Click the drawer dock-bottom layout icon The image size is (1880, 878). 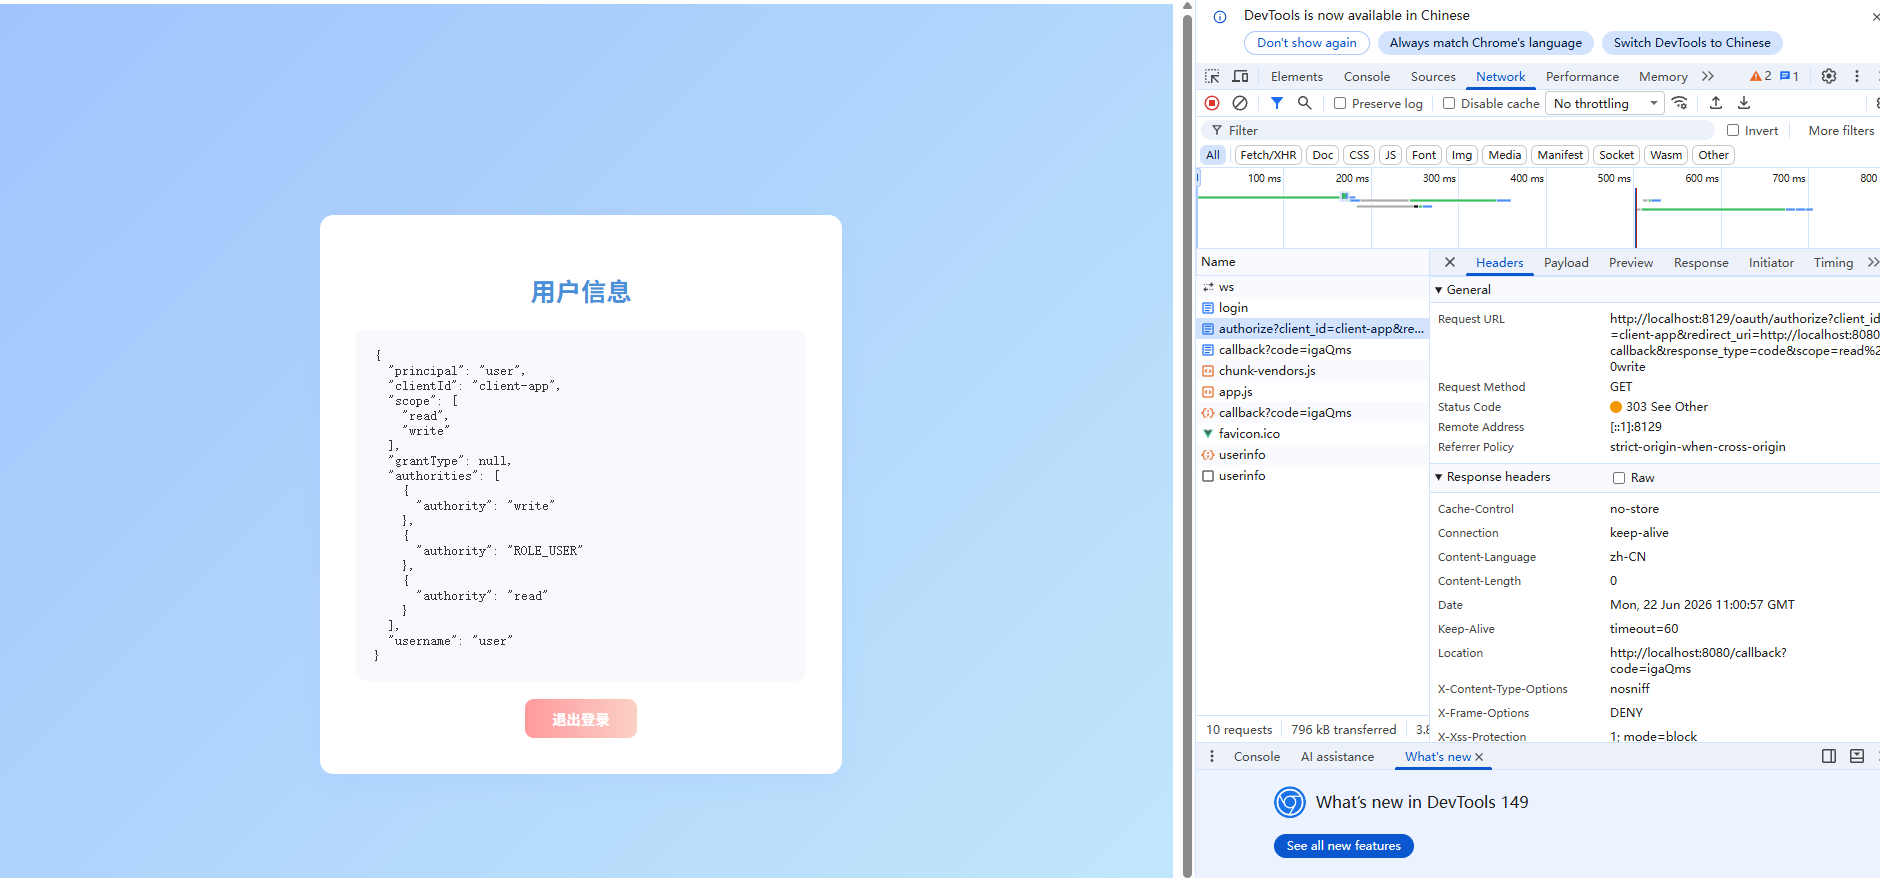(1857, 757)
